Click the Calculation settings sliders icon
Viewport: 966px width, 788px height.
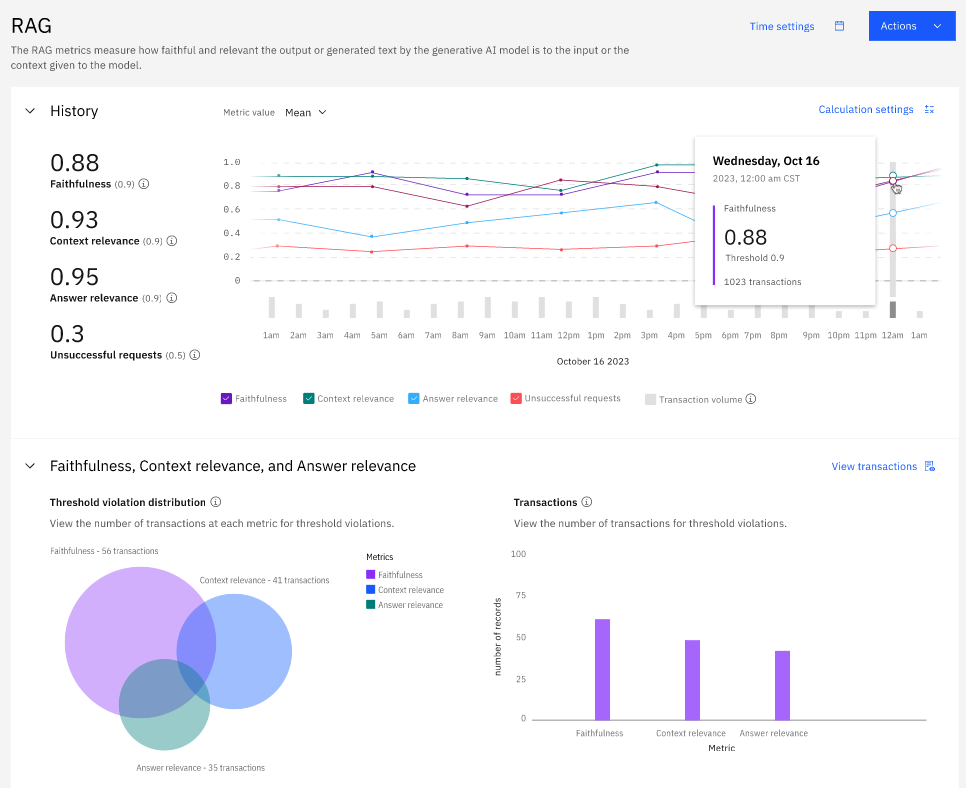pos(930,110)
